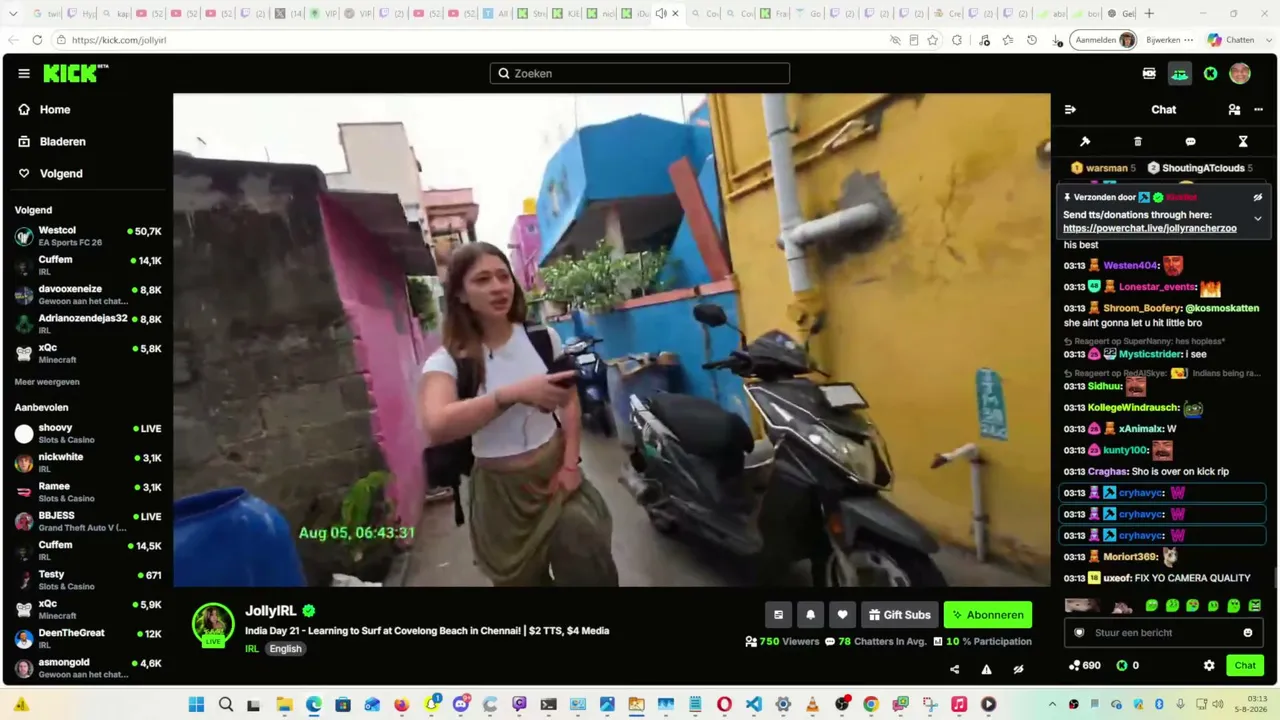The height and width of the screenshot is (720, 1280).
Task: Reload the browser page
Action: pyautogui.click(x=37, y=40)
